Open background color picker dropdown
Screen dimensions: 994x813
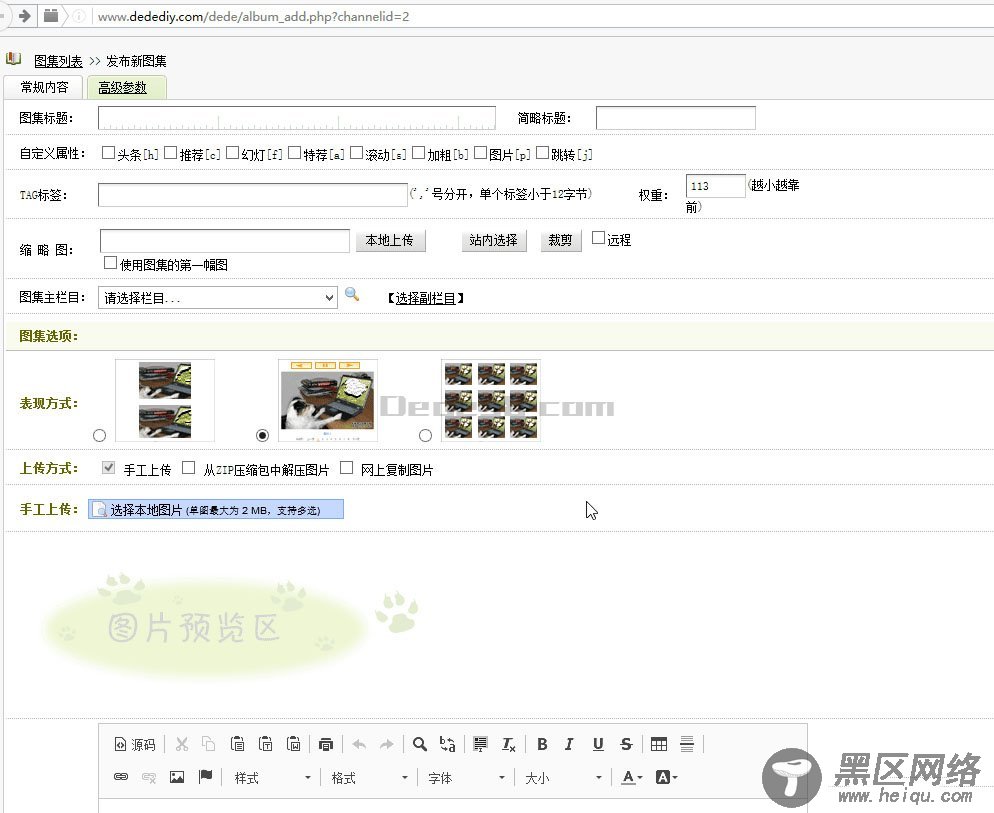point(666,777)
